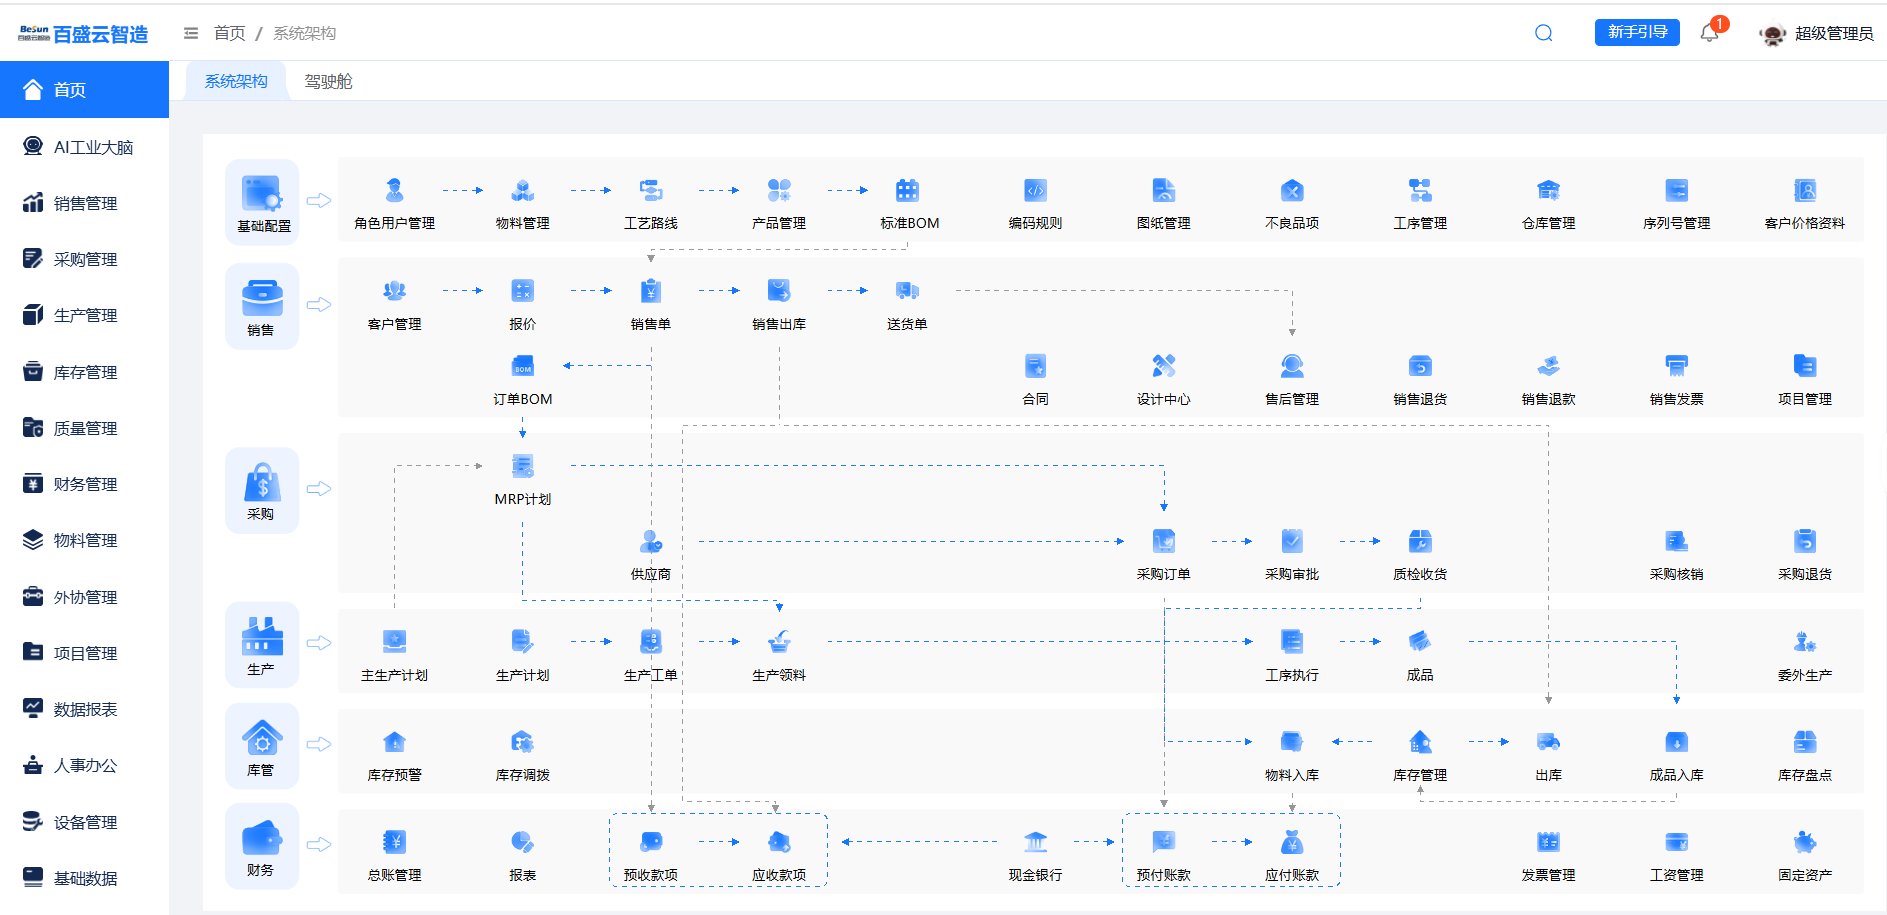This screenshot has width=1887, height=915.
Task: Open the 生产工单 icon
Action: pos(651,642)
